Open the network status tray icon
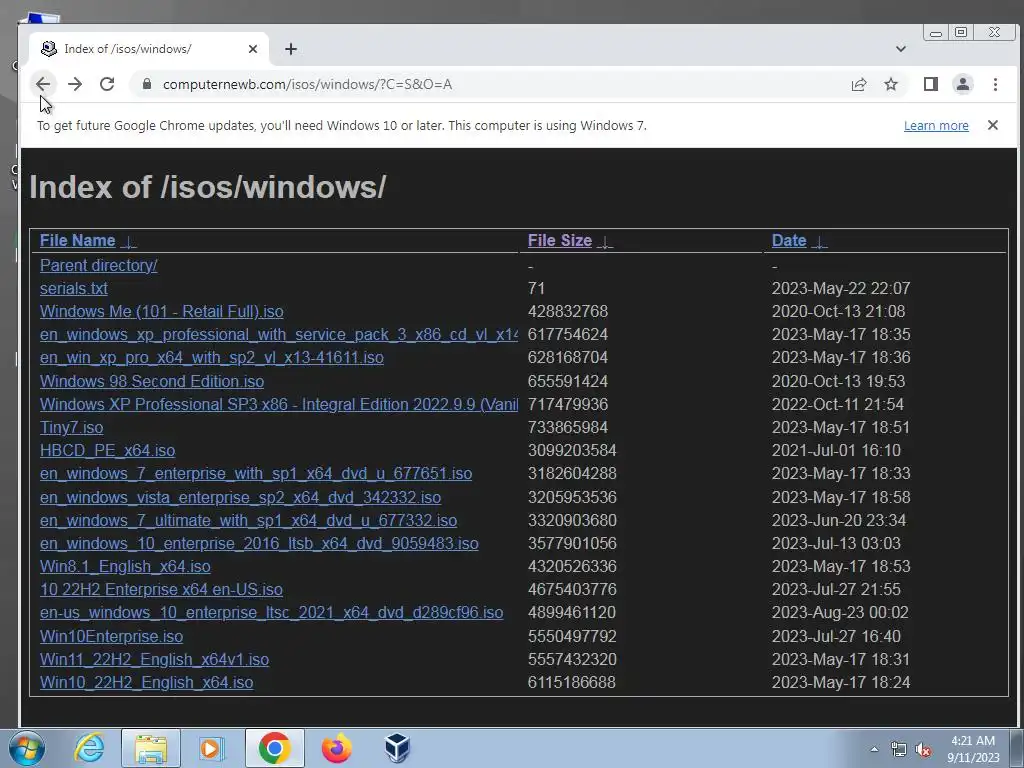The width and height of the screenshot is (1024, 768). point(899,750)
